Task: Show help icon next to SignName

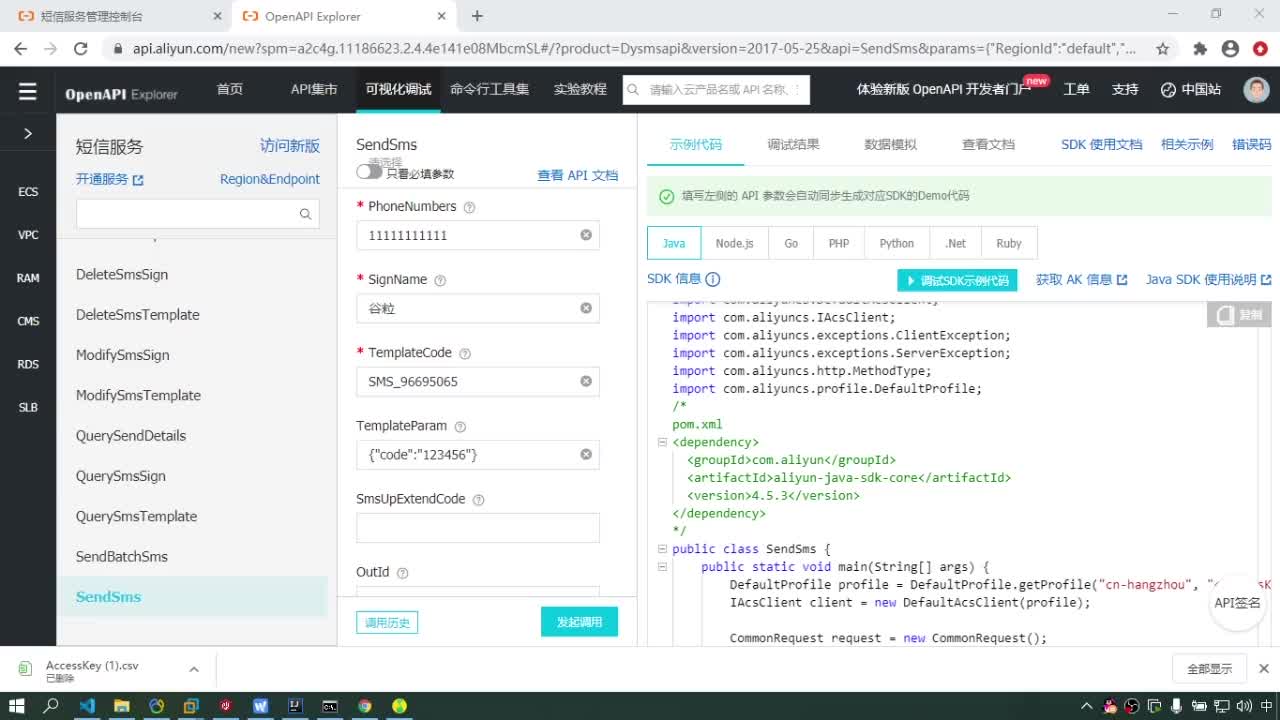Action: pyautogui.click(x=440, y=280)
